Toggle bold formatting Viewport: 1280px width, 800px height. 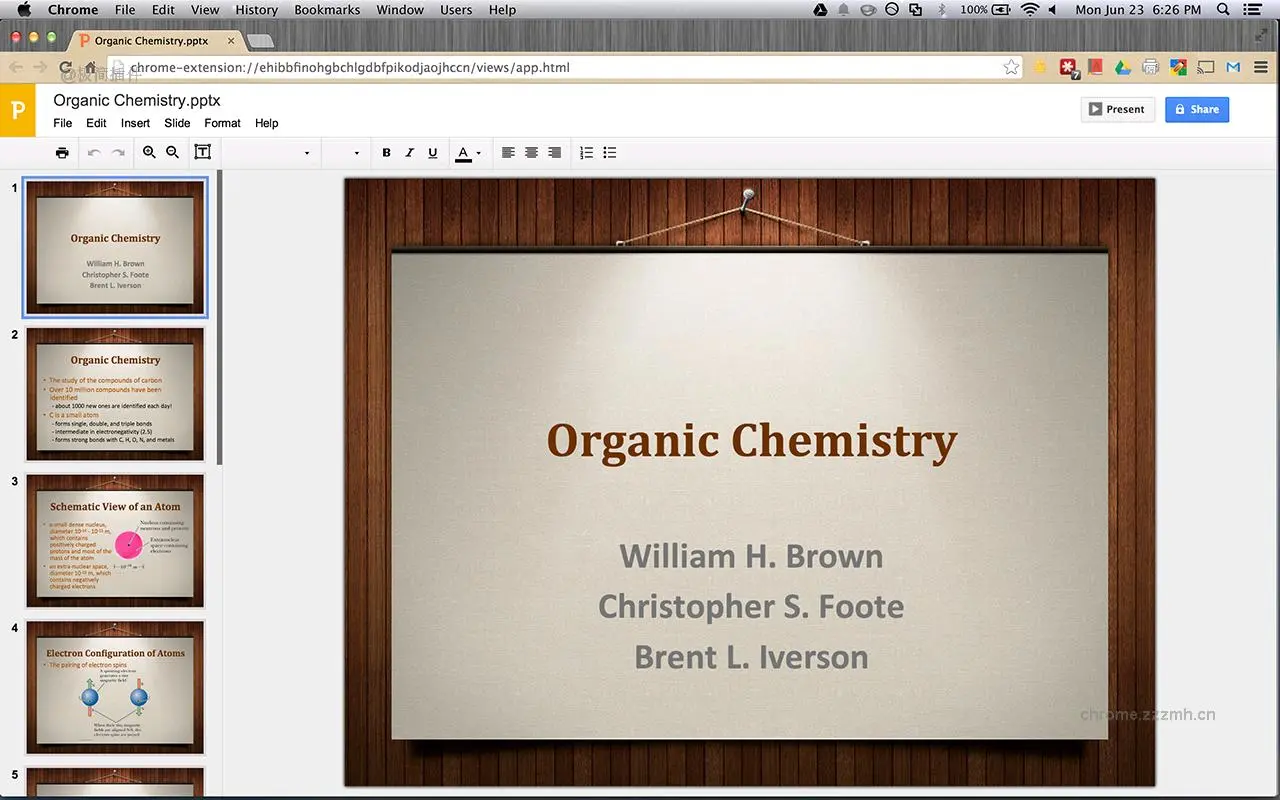(x=386, y=153)
